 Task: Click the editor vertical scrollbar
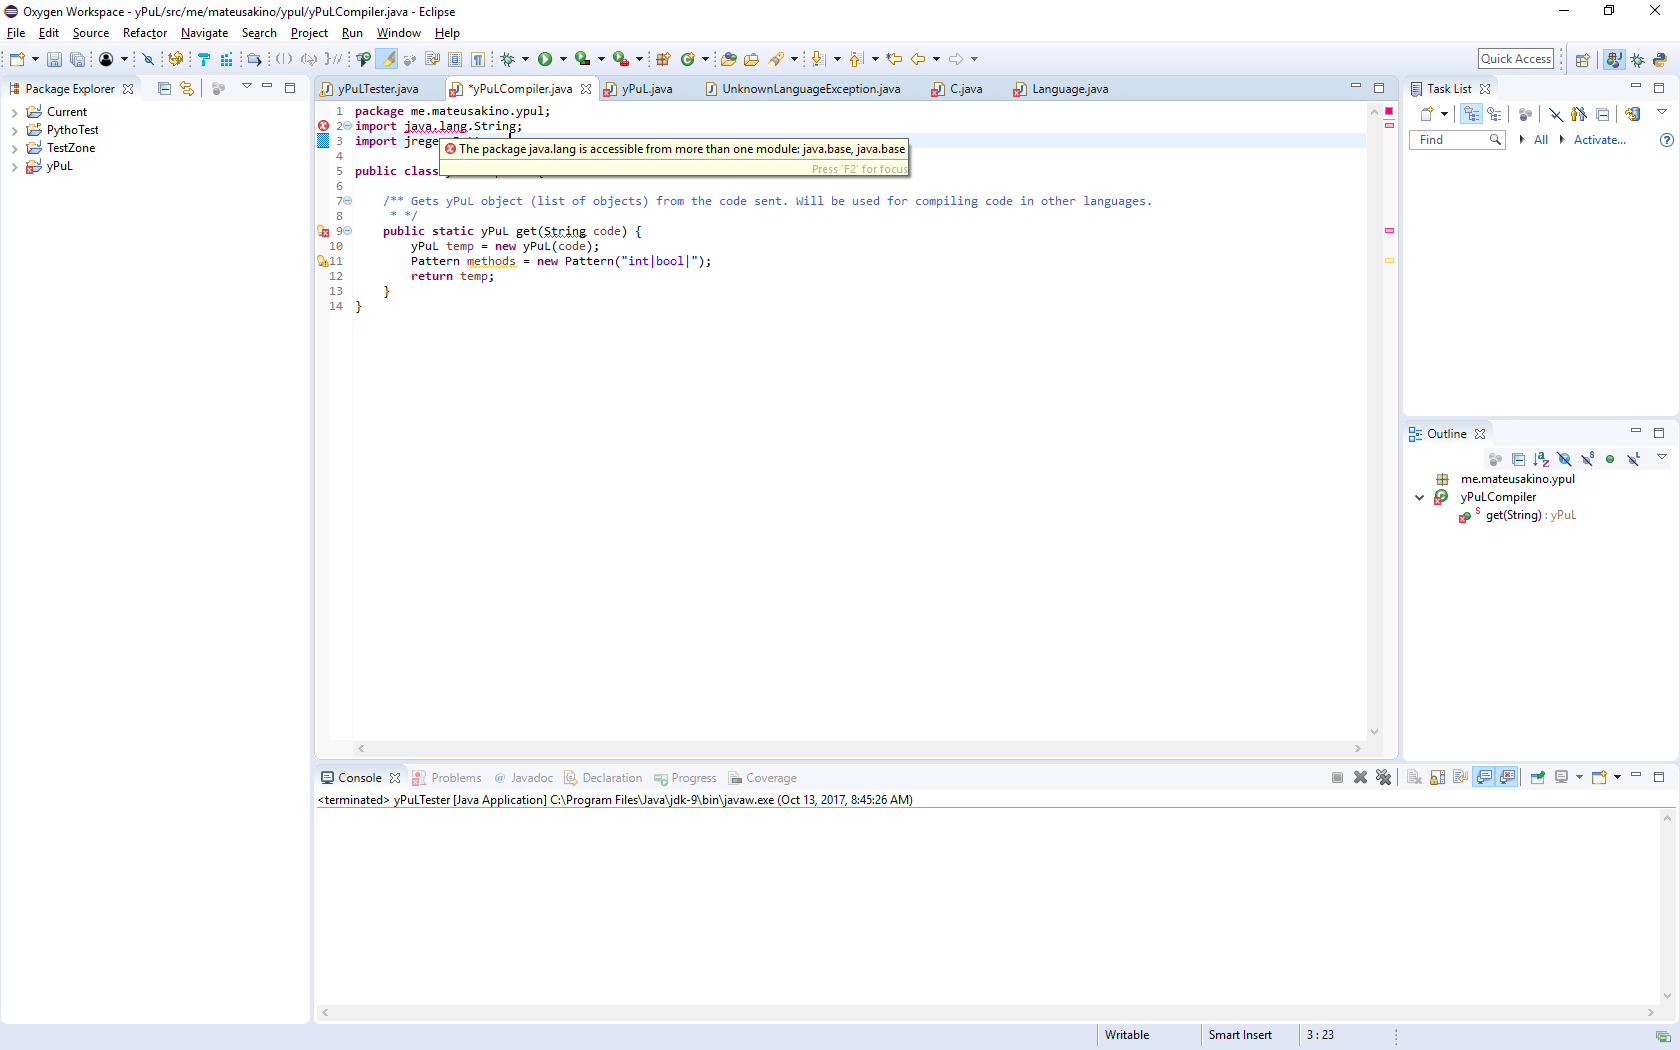point(1374,420)
